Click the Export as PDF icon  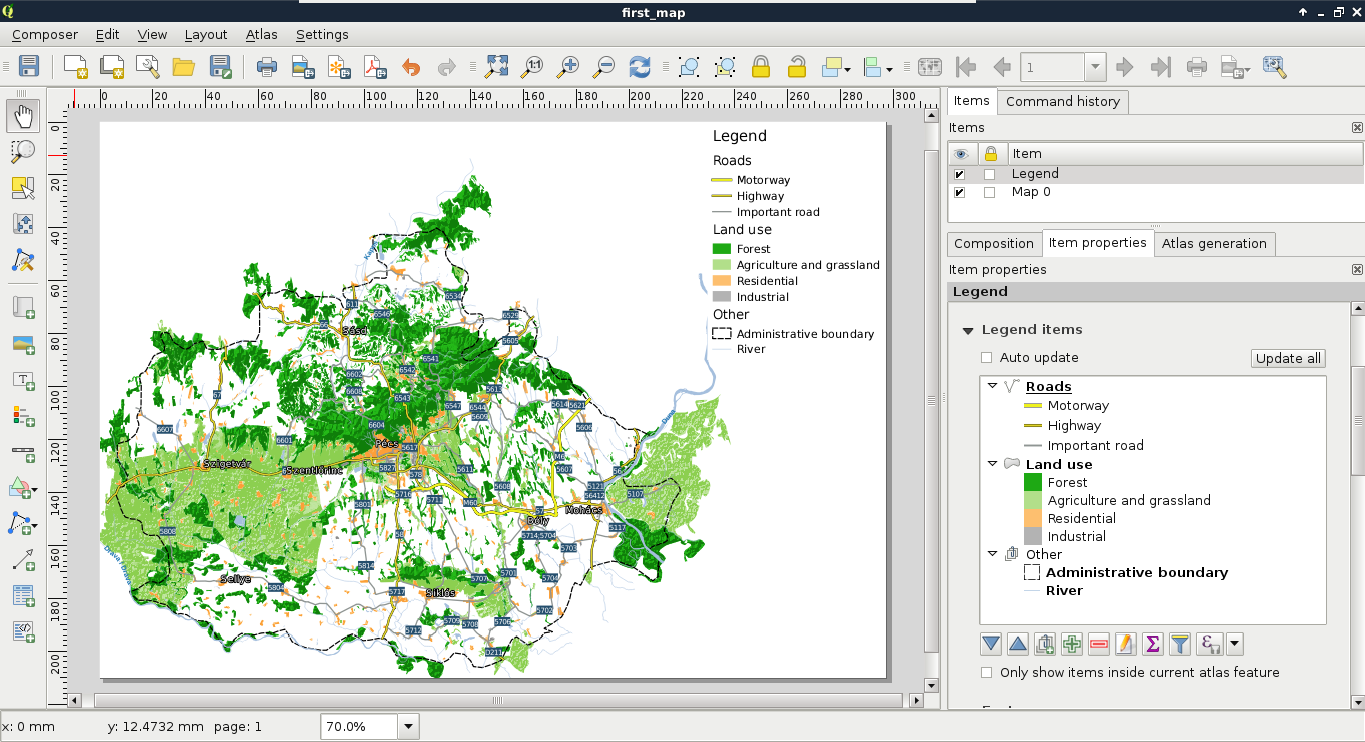pos(374,67)
